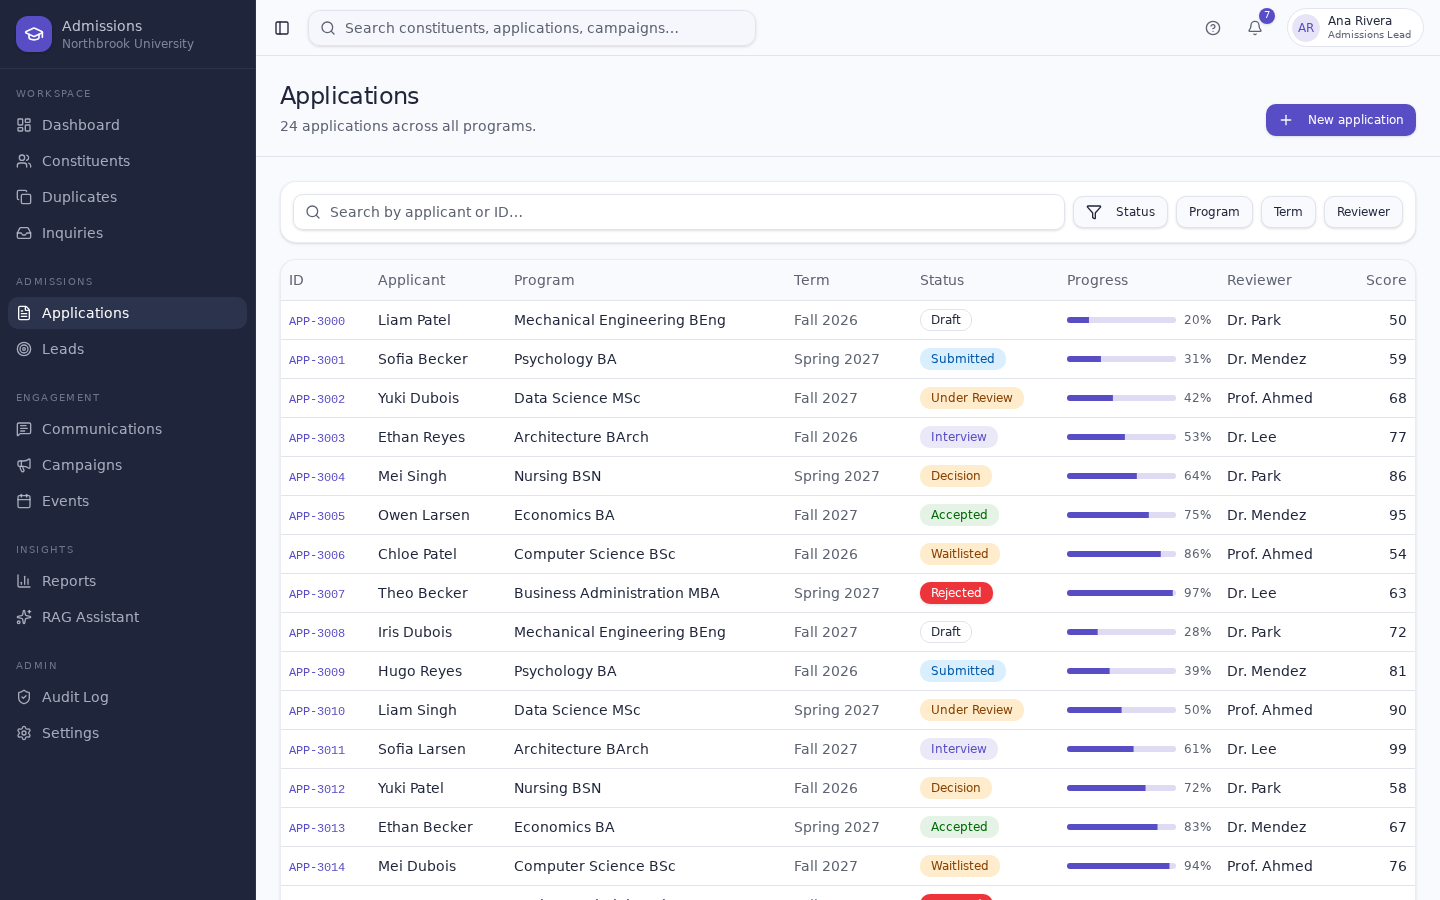Image resolution: width=1440 pixels, height=900 pixels.
Task: Click the Leads target icon
Action: click(x=24, y=349)
